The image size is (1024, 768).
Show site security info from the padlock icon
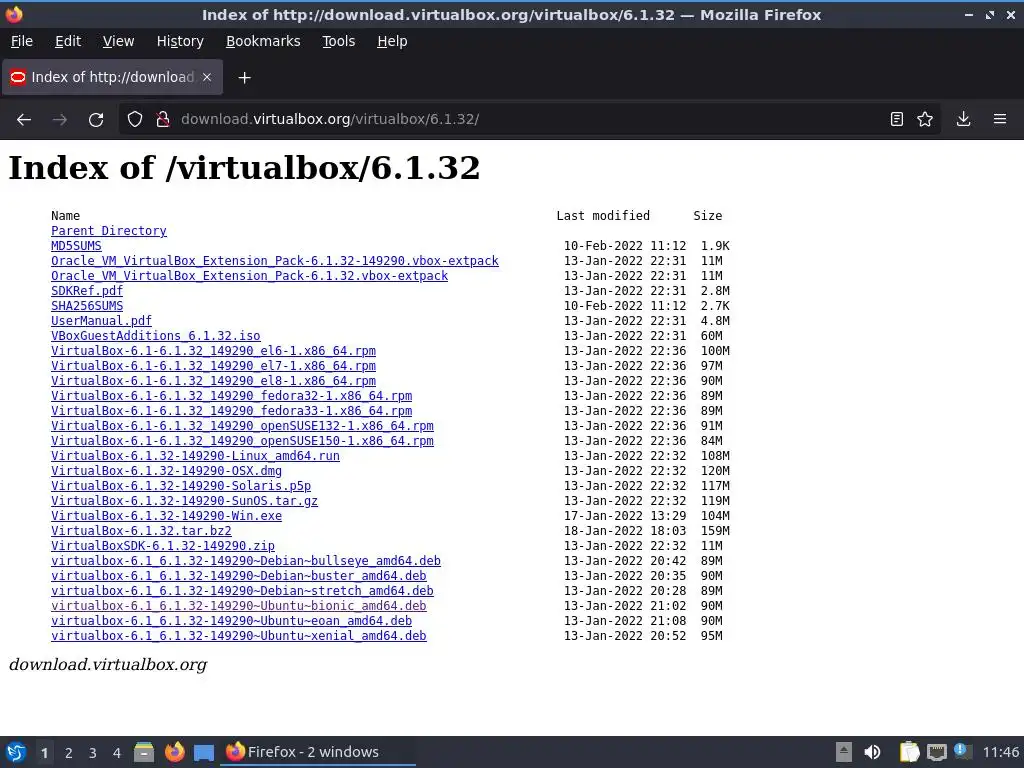(x=163, y=120)
